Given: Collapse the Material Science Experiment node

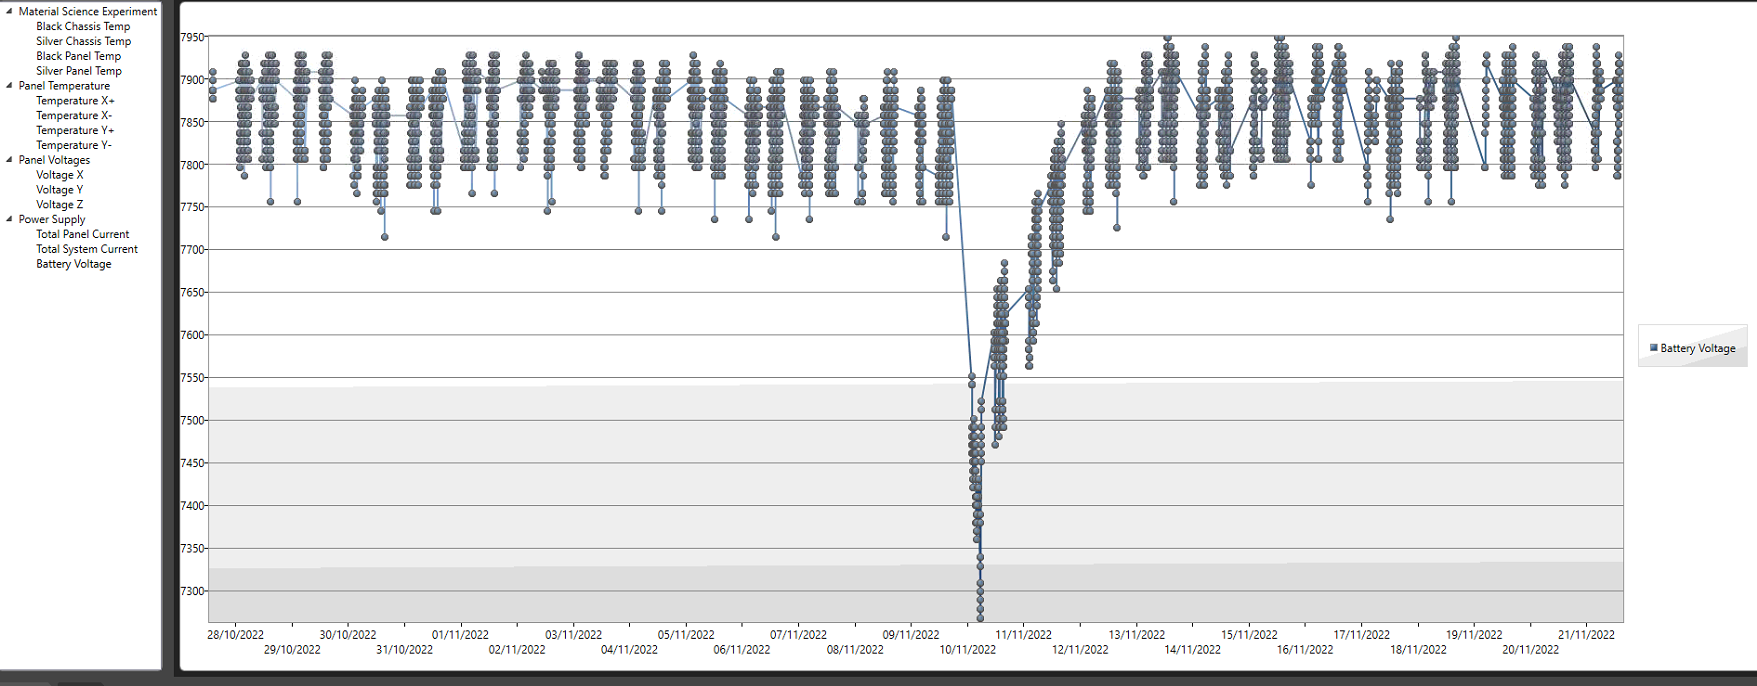Looking at the screenshot, I should click(x=10, y=12).
